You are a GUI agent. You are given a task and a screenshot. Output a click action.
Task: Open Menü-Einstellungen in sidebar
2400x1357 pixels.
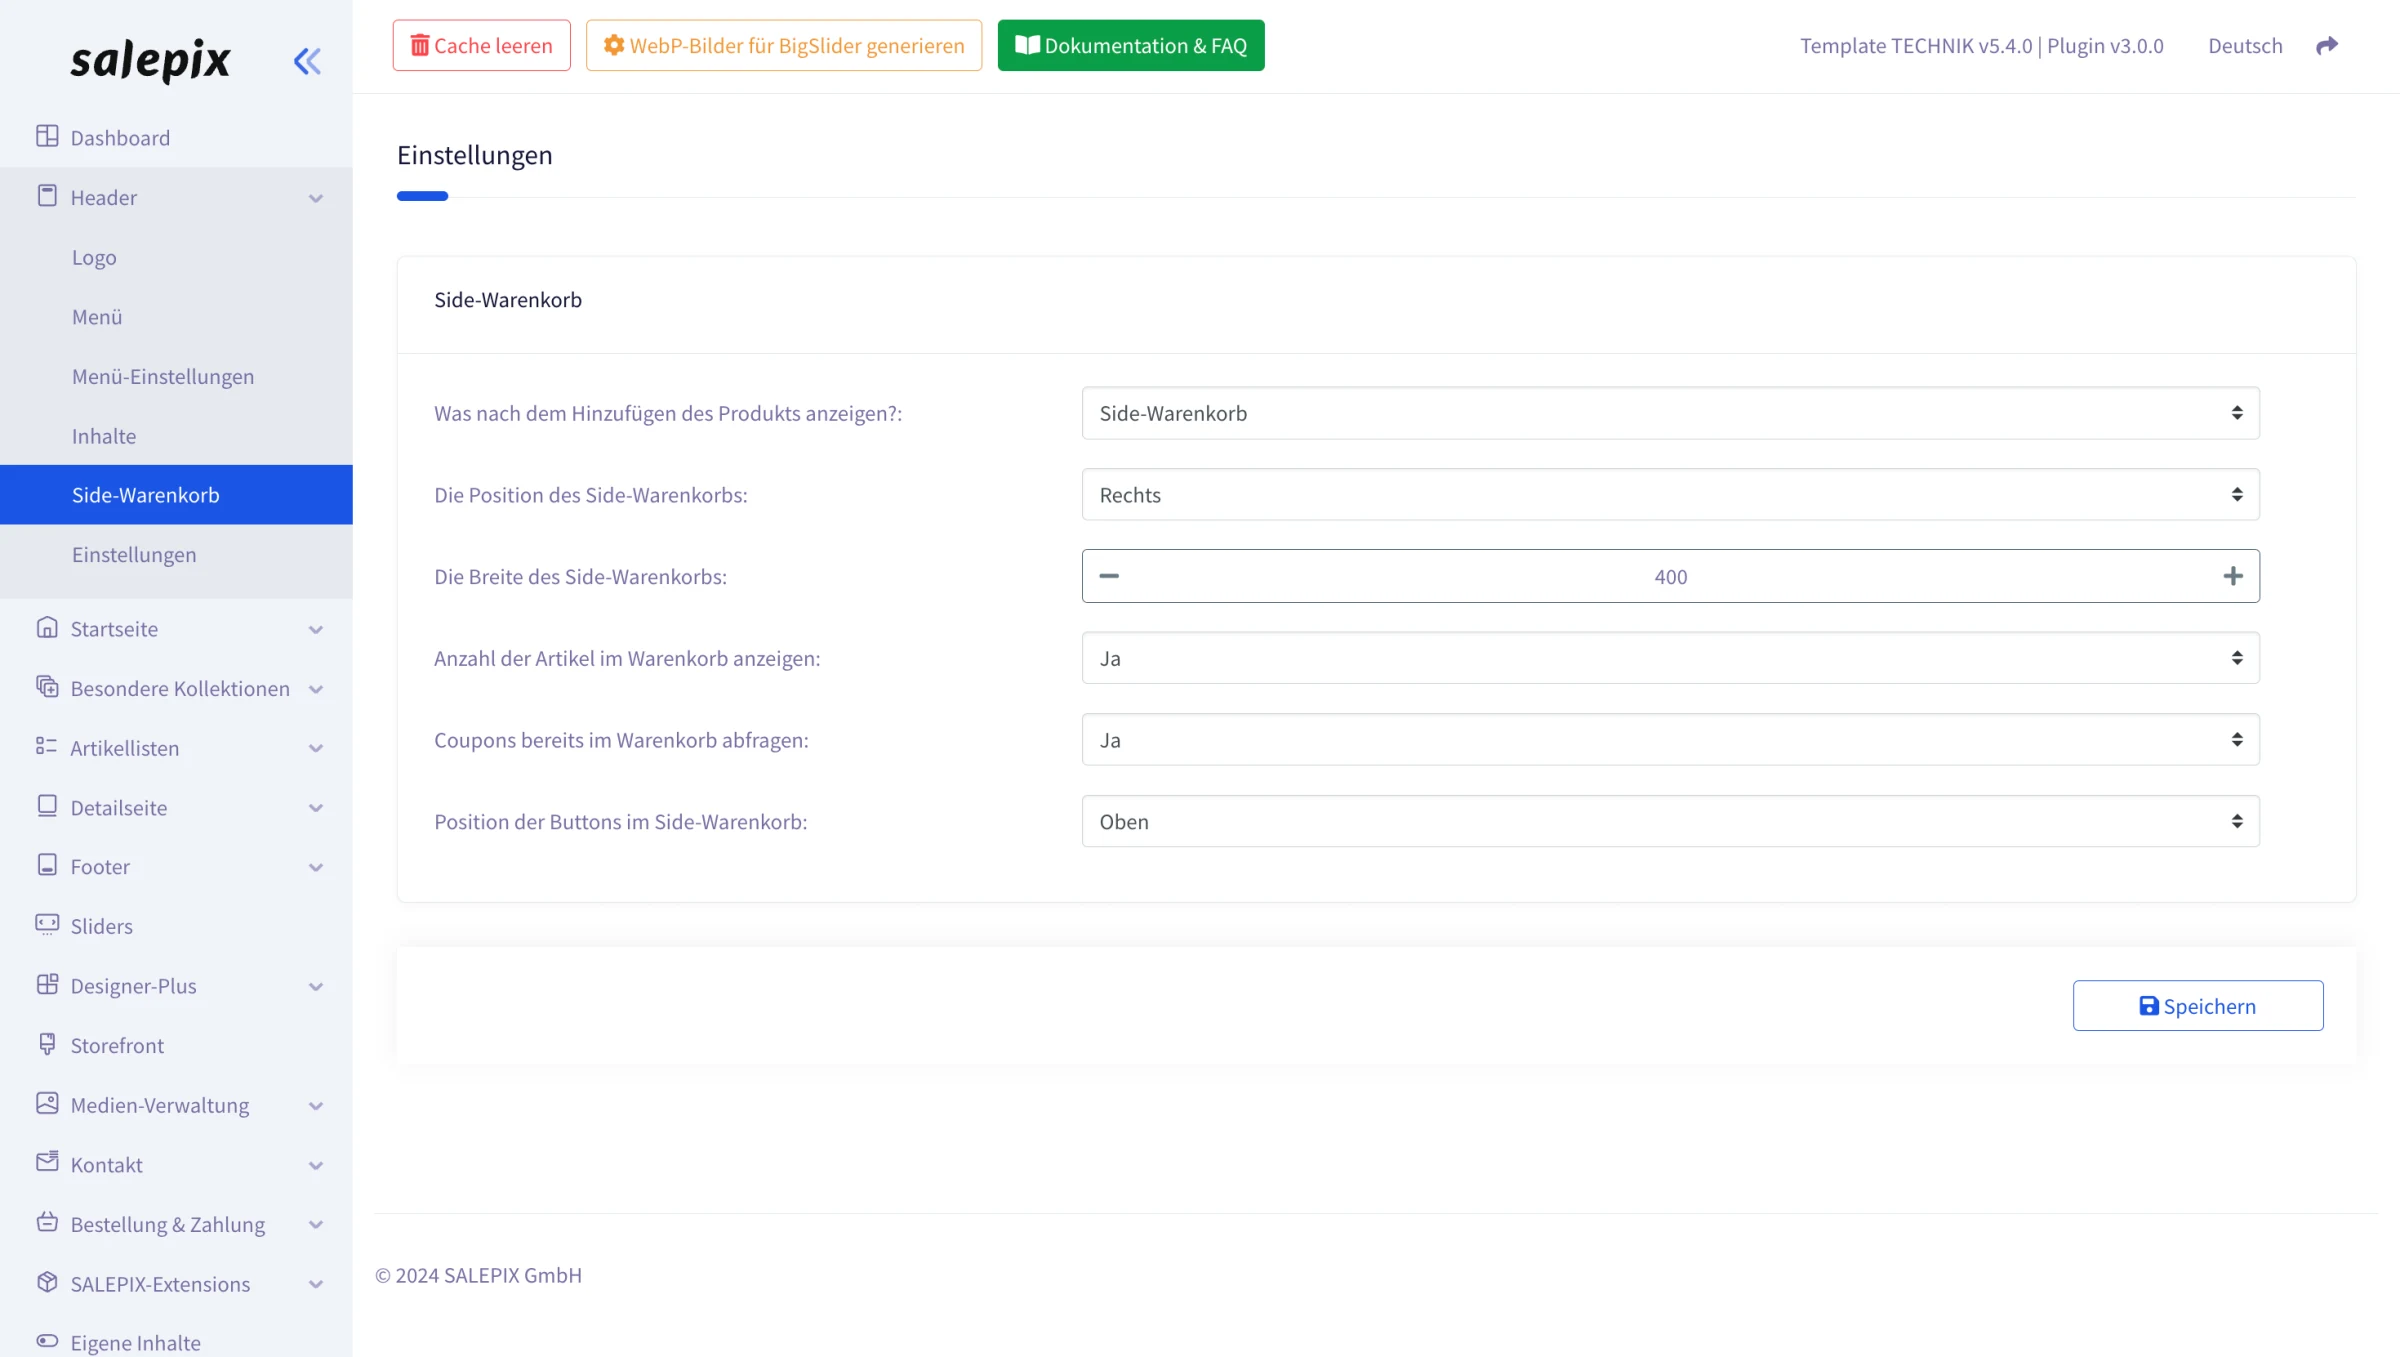(176, 376)
